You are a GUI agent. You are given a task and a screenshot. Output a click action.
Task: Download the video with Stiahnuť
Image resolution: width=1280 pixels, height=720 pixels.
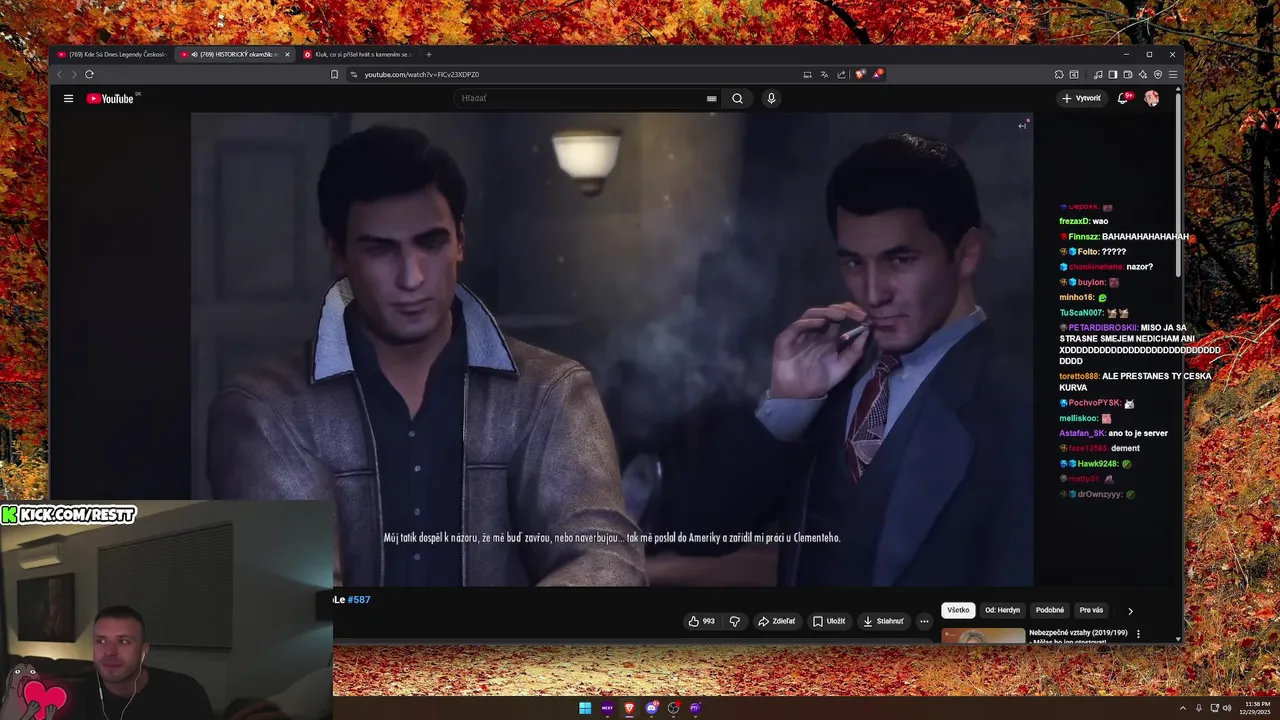coord(883,621)
